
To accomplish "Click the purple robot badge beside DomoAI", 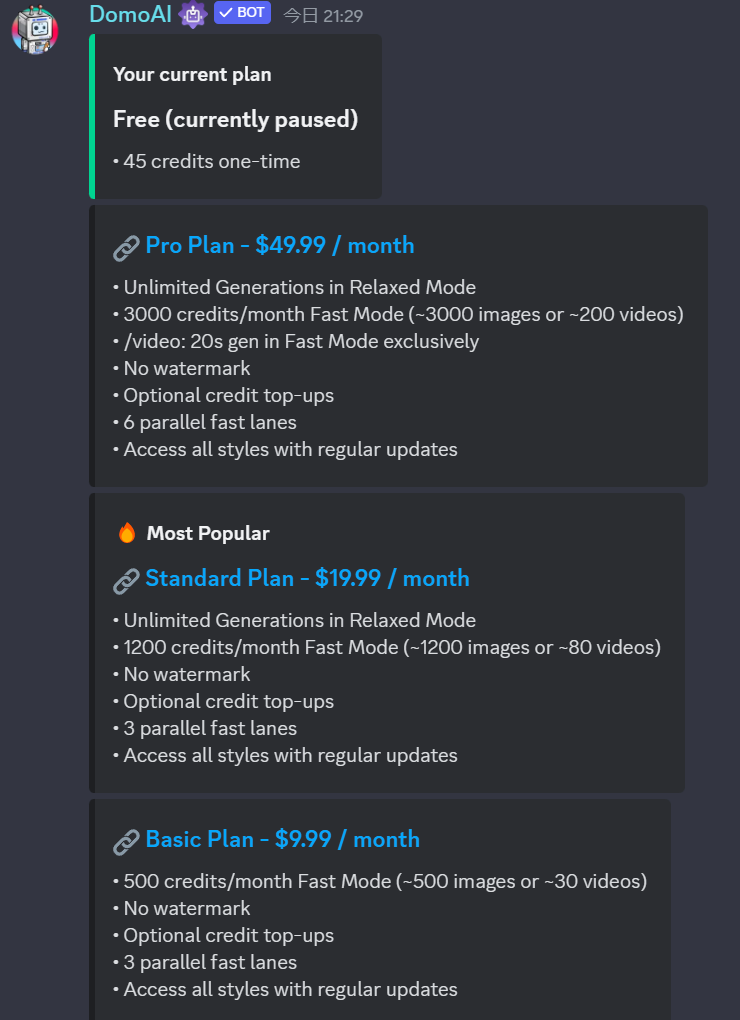I will (193, 14).
